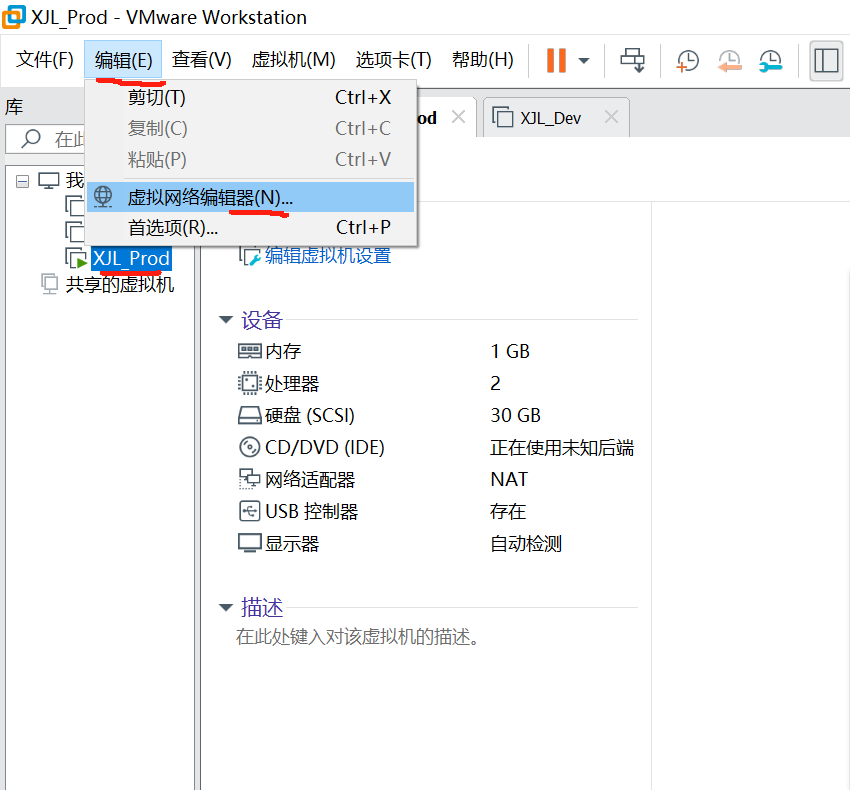Open the snapshot manager icon

770,61
